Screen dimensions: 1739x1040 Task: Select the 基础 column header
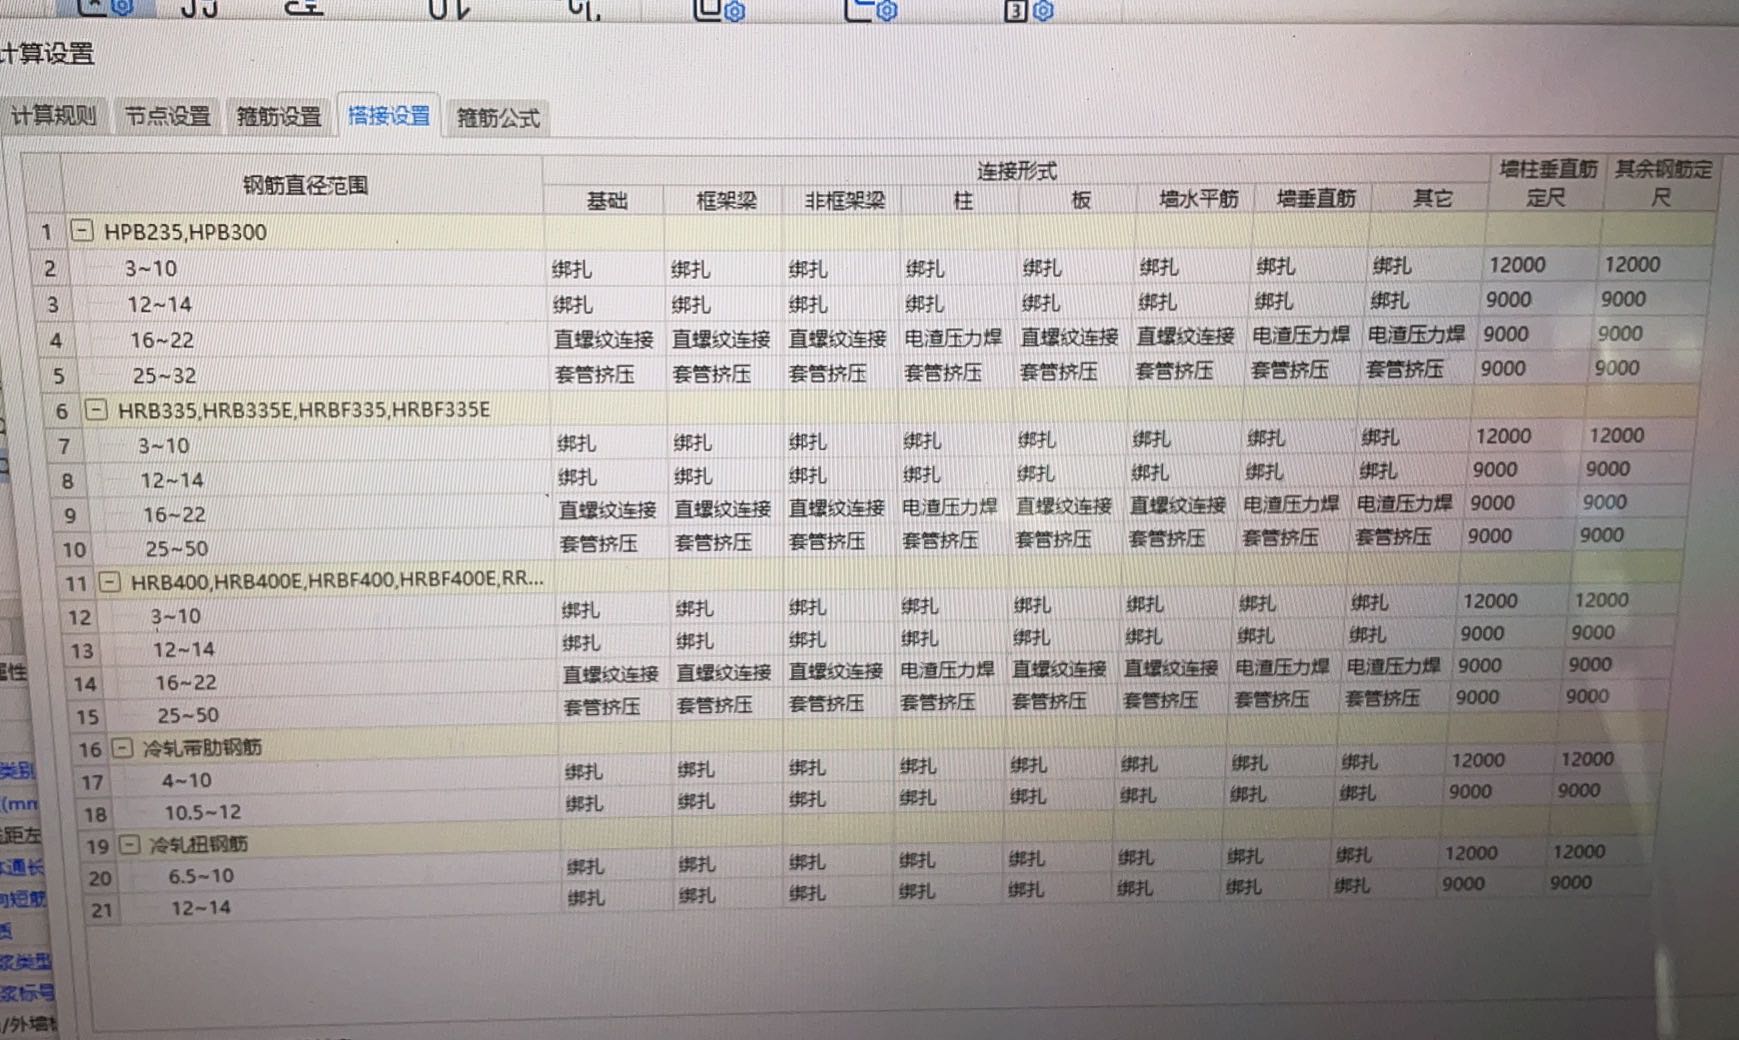click(x=607, y=201)
